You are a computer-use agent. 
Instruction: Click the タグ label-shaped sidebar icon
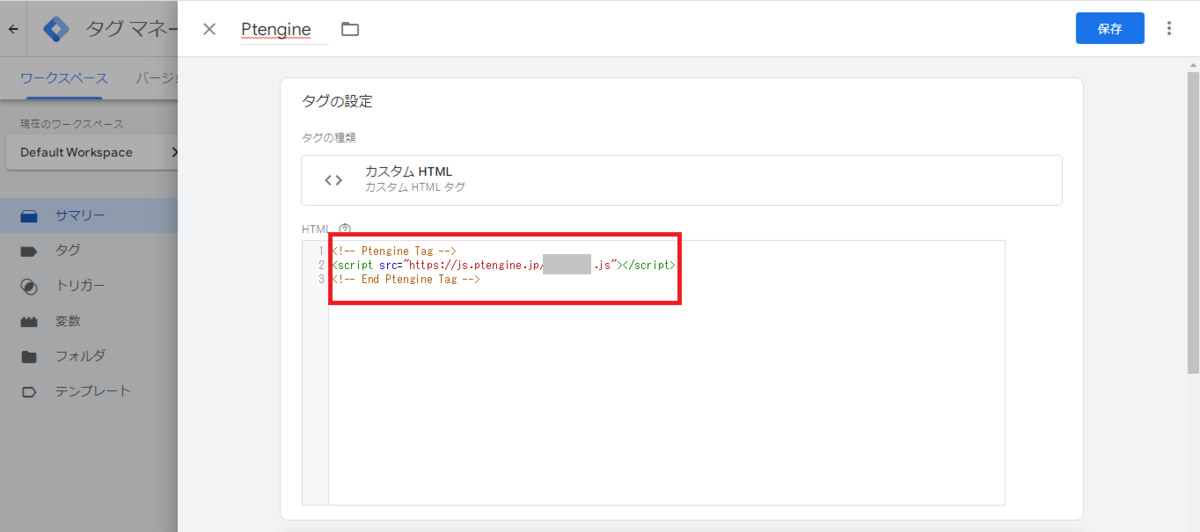click(29, 251)
